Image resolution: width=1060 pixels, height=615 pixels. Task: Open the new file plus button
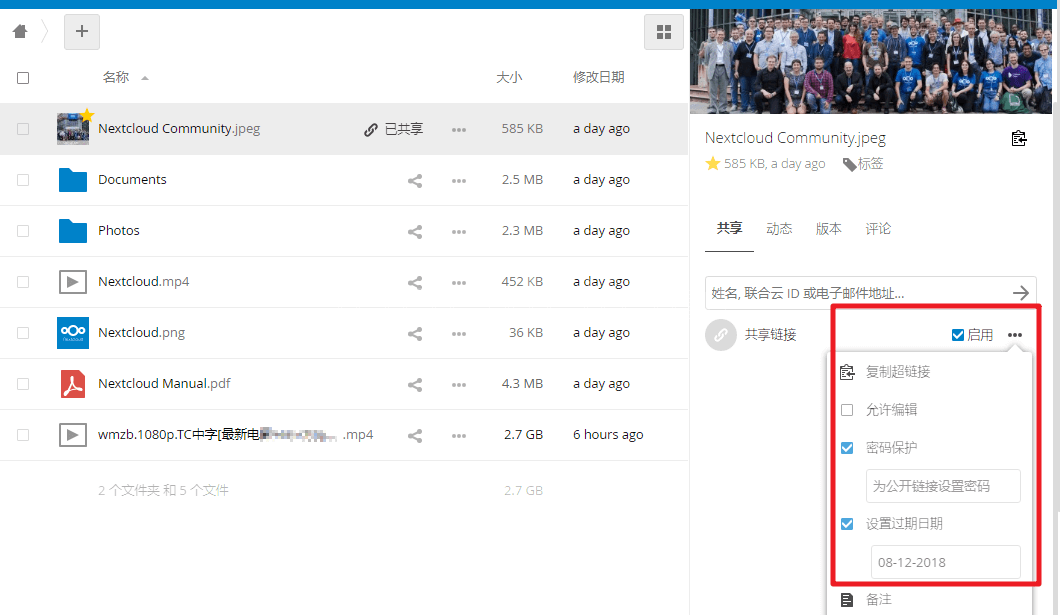pos(82,31)
